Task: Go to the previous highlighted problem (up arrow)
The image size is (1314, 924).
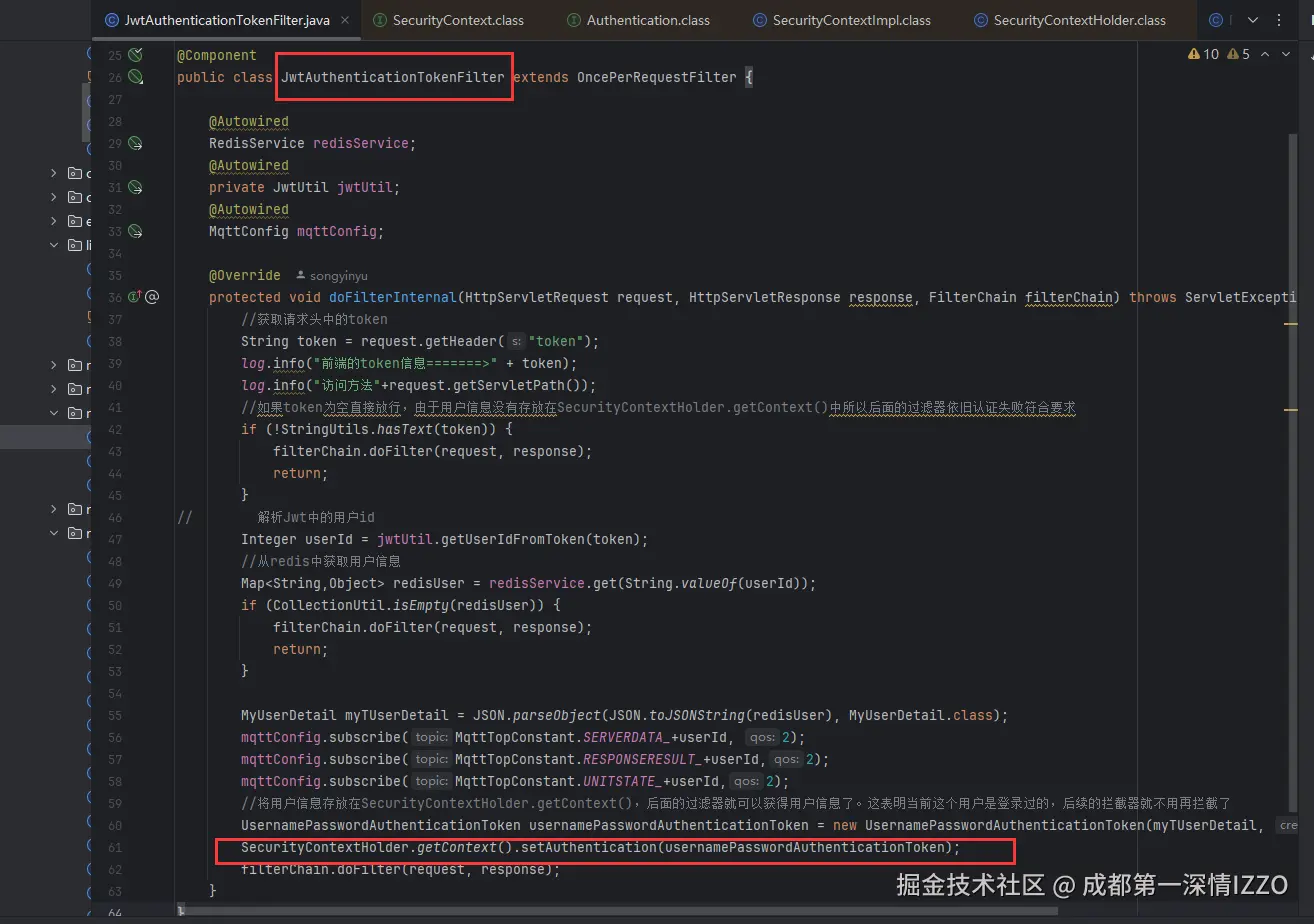Action: click(x=1265, y=54)
